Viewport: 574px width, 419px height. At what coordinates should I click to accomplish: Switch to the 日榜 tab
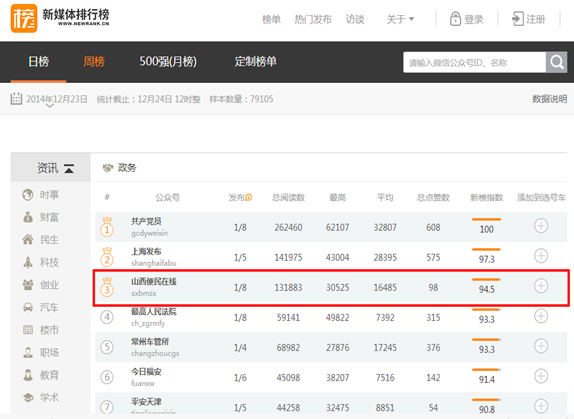pyautogui.click(x=38, y=61)
